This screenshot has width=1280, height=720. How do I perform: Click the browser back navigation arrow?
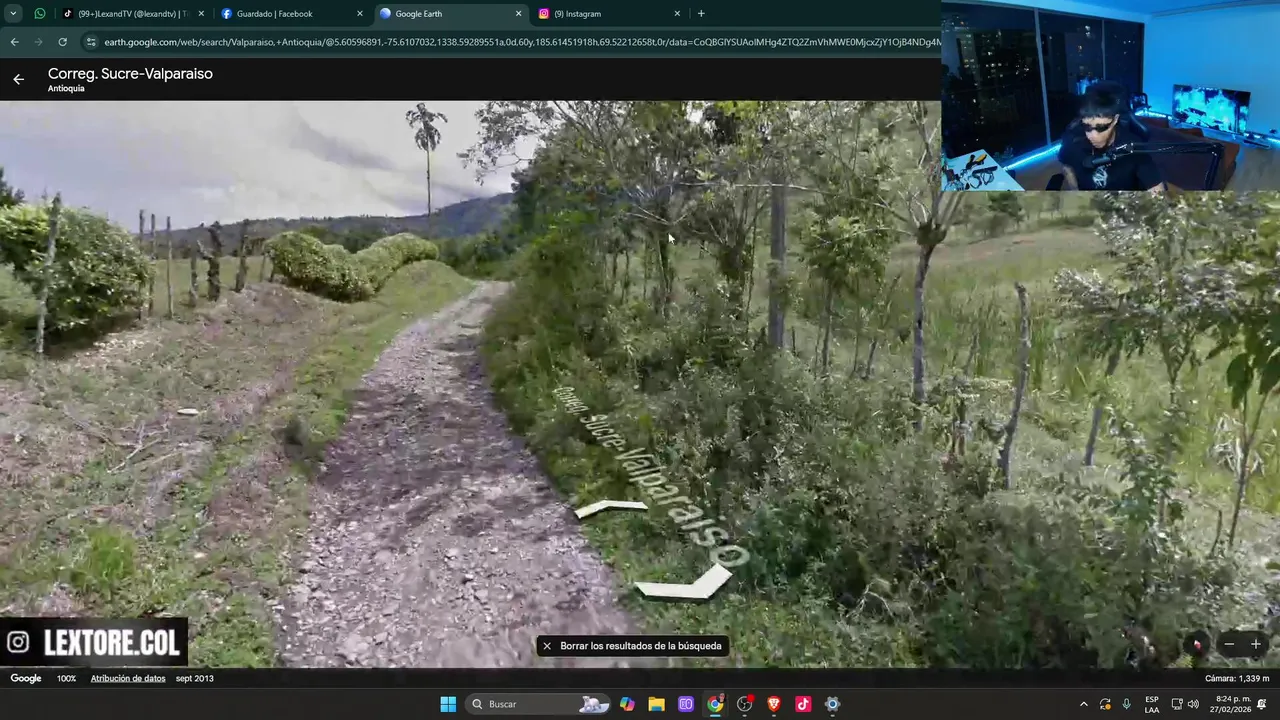point(14,42)
